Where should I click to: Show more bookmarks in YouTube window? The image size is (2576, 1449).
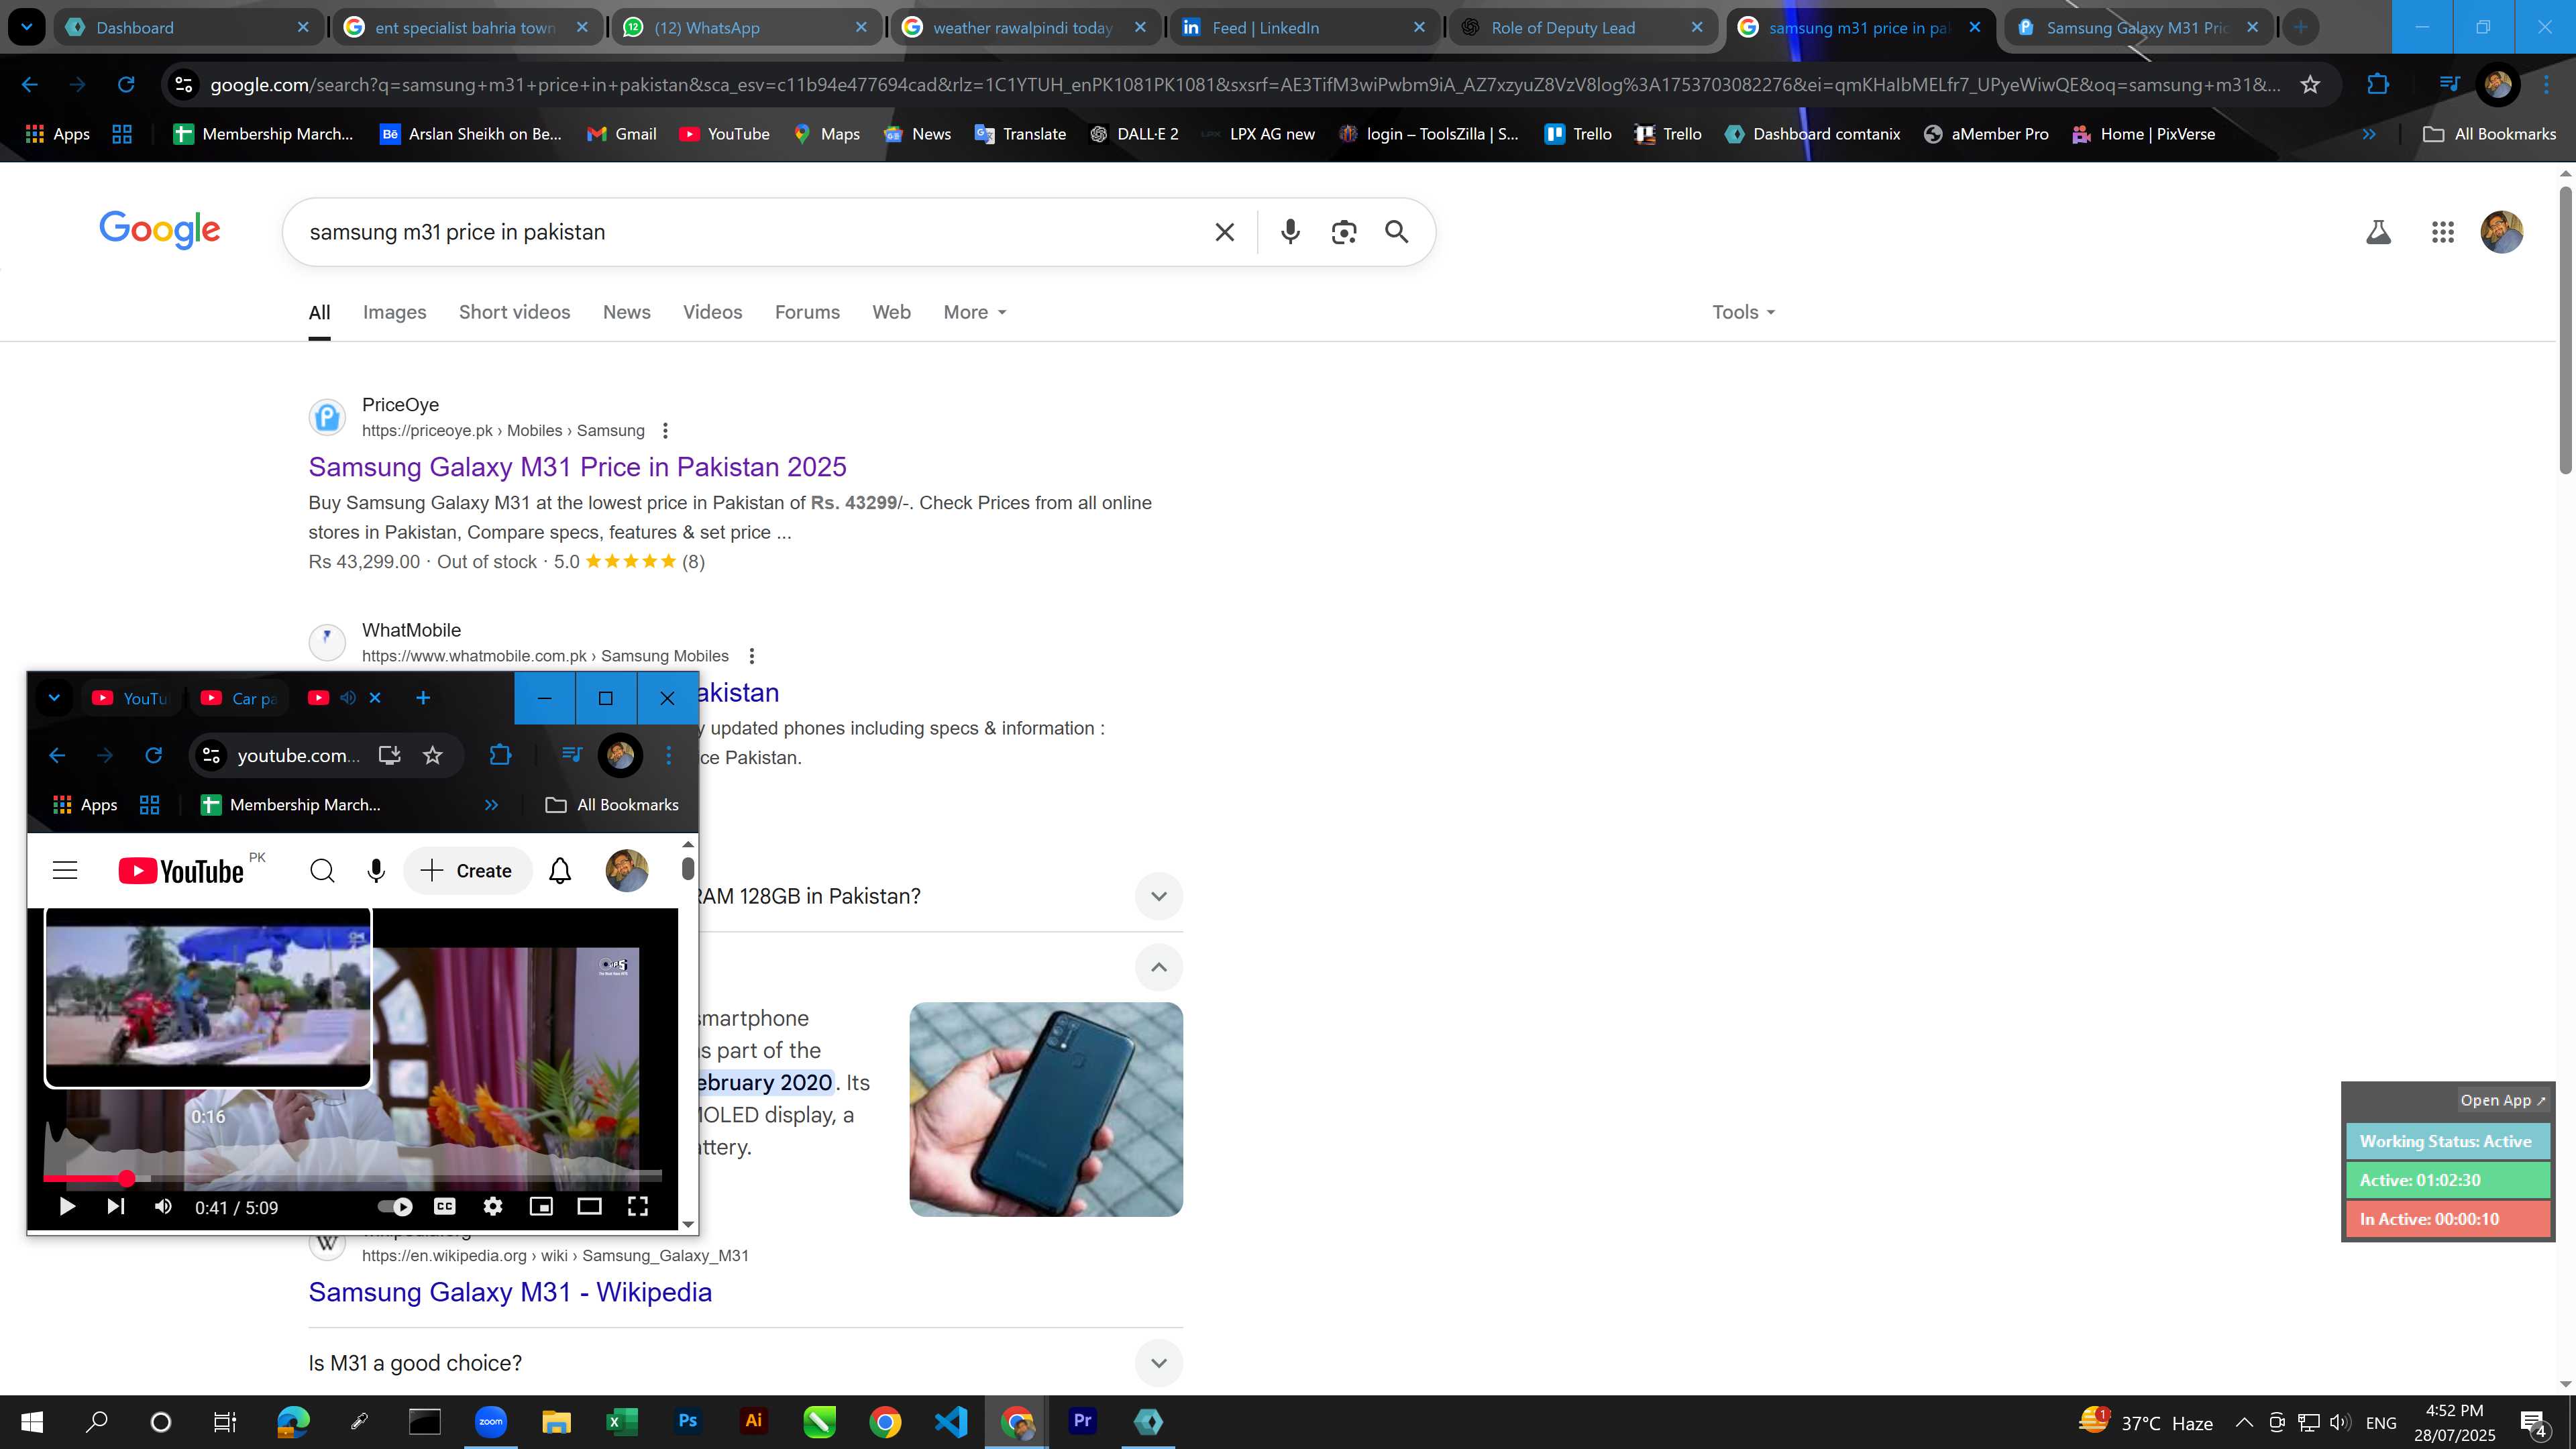491,805
